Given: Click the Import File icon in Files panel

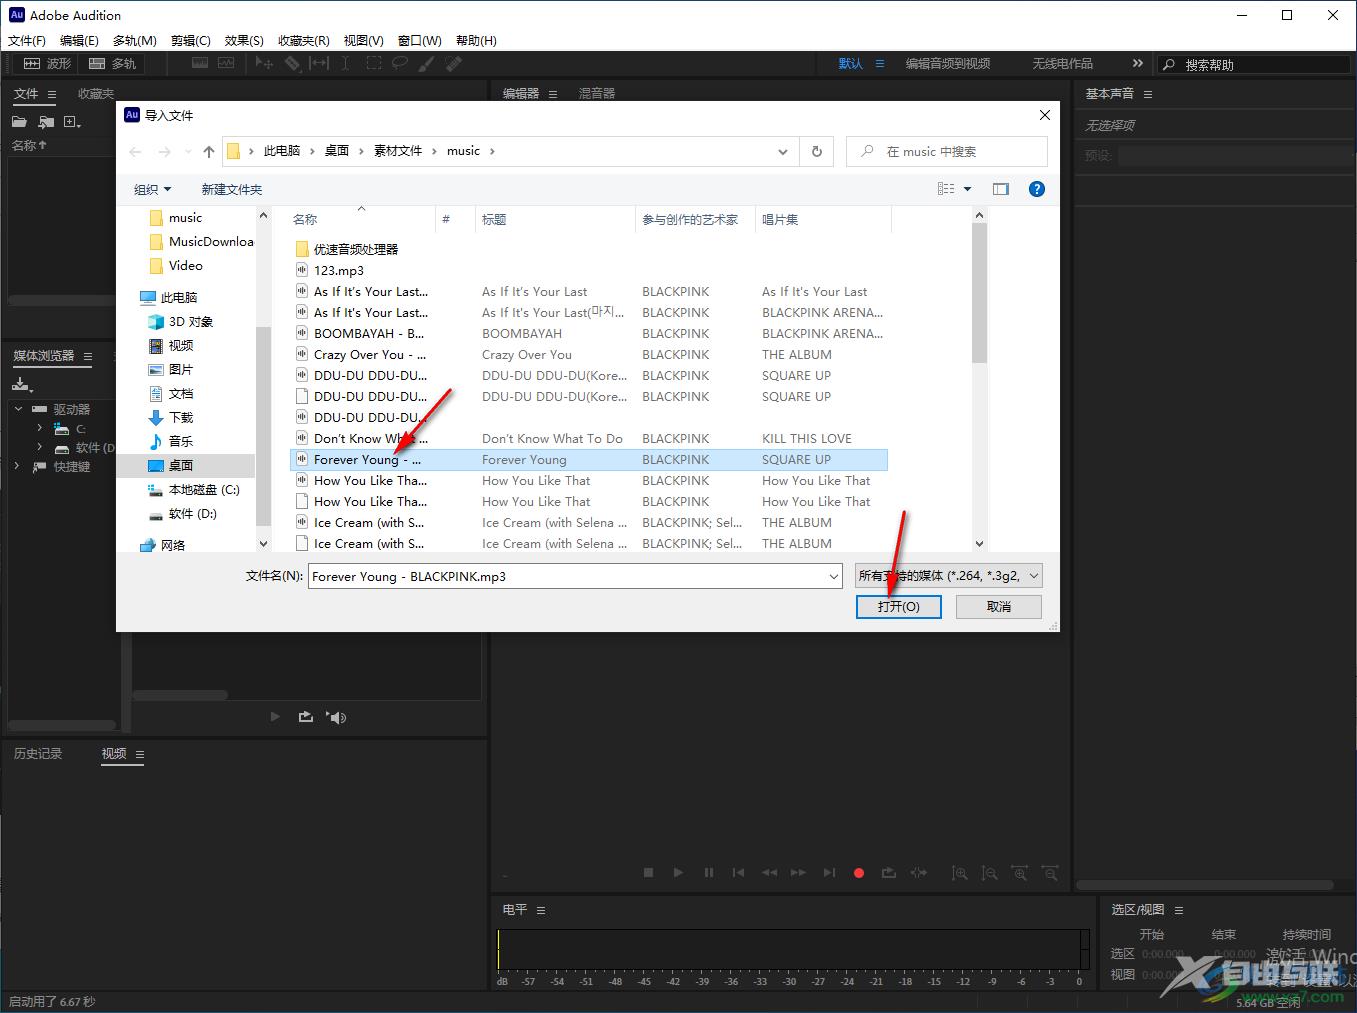Looking at the screenshot, I should 46,122.
